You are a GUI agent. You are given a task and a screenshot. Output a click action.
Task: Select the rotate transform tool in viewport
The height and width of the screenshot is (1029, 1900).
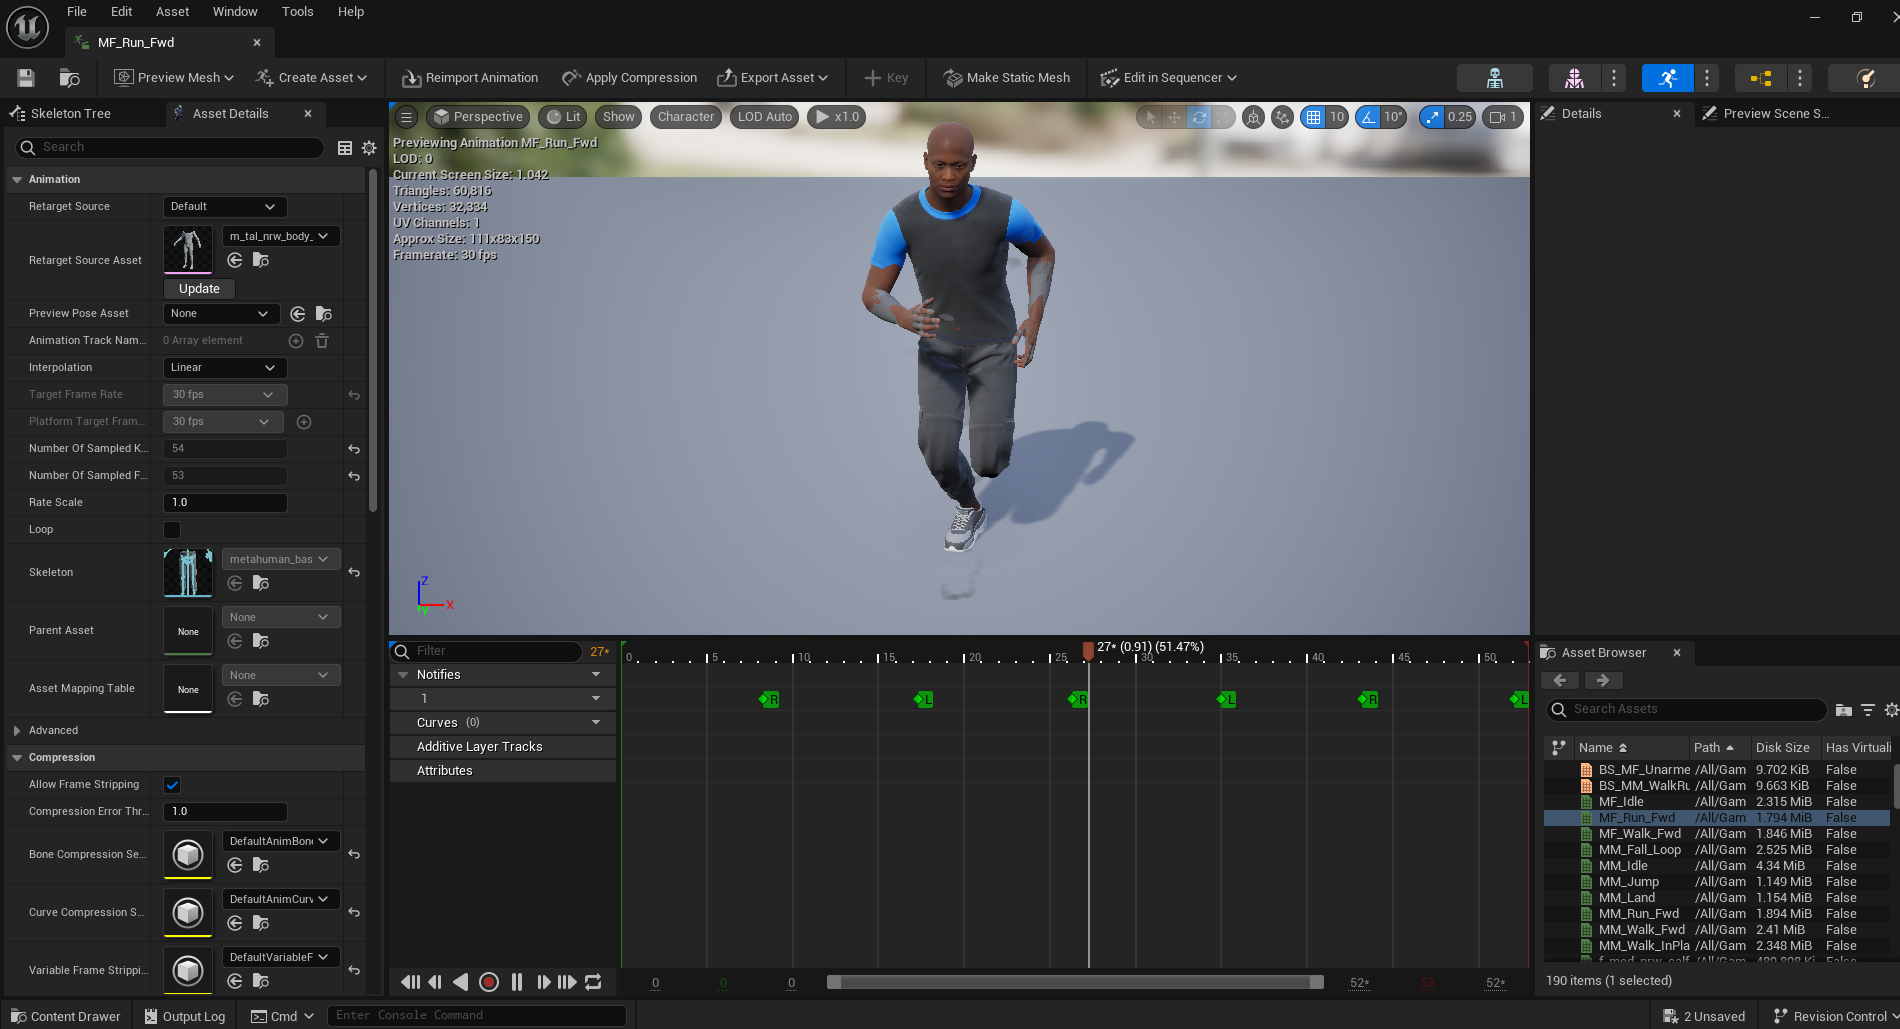(x=1198, y=117)
